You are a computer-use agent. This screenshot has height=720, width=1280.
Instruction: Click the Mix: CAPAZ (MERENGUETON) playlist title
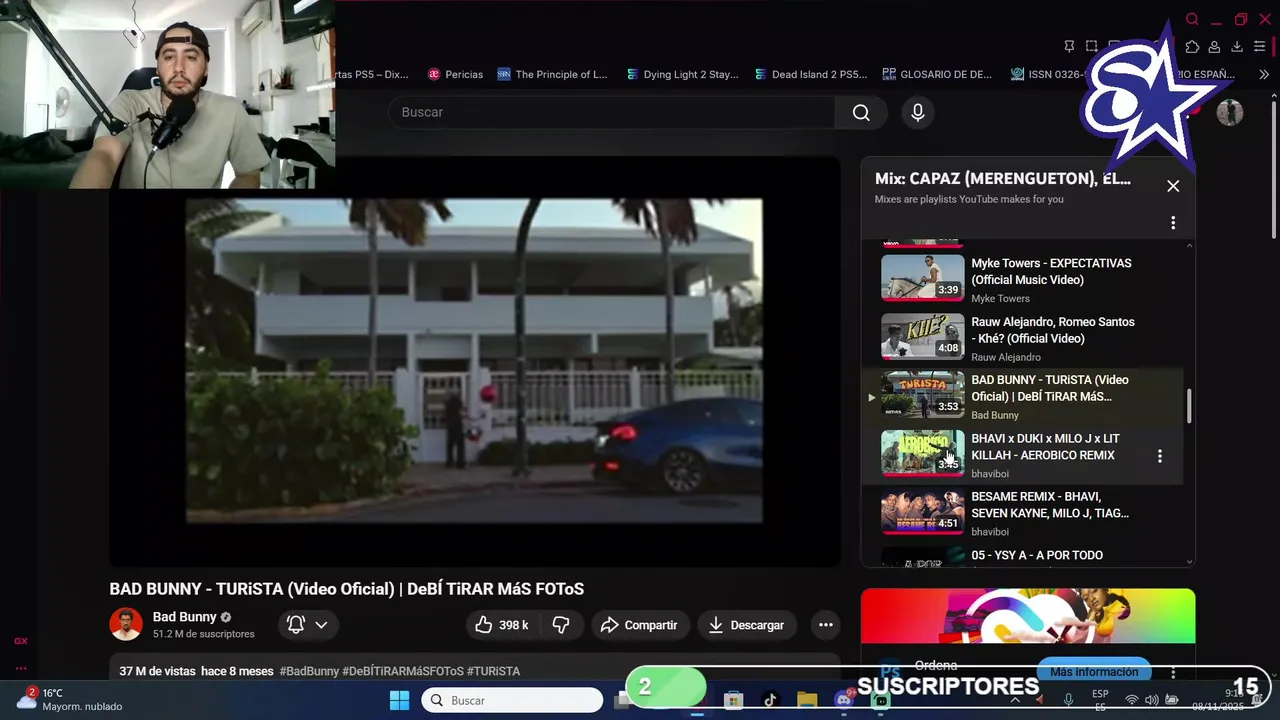[1003, 178]
